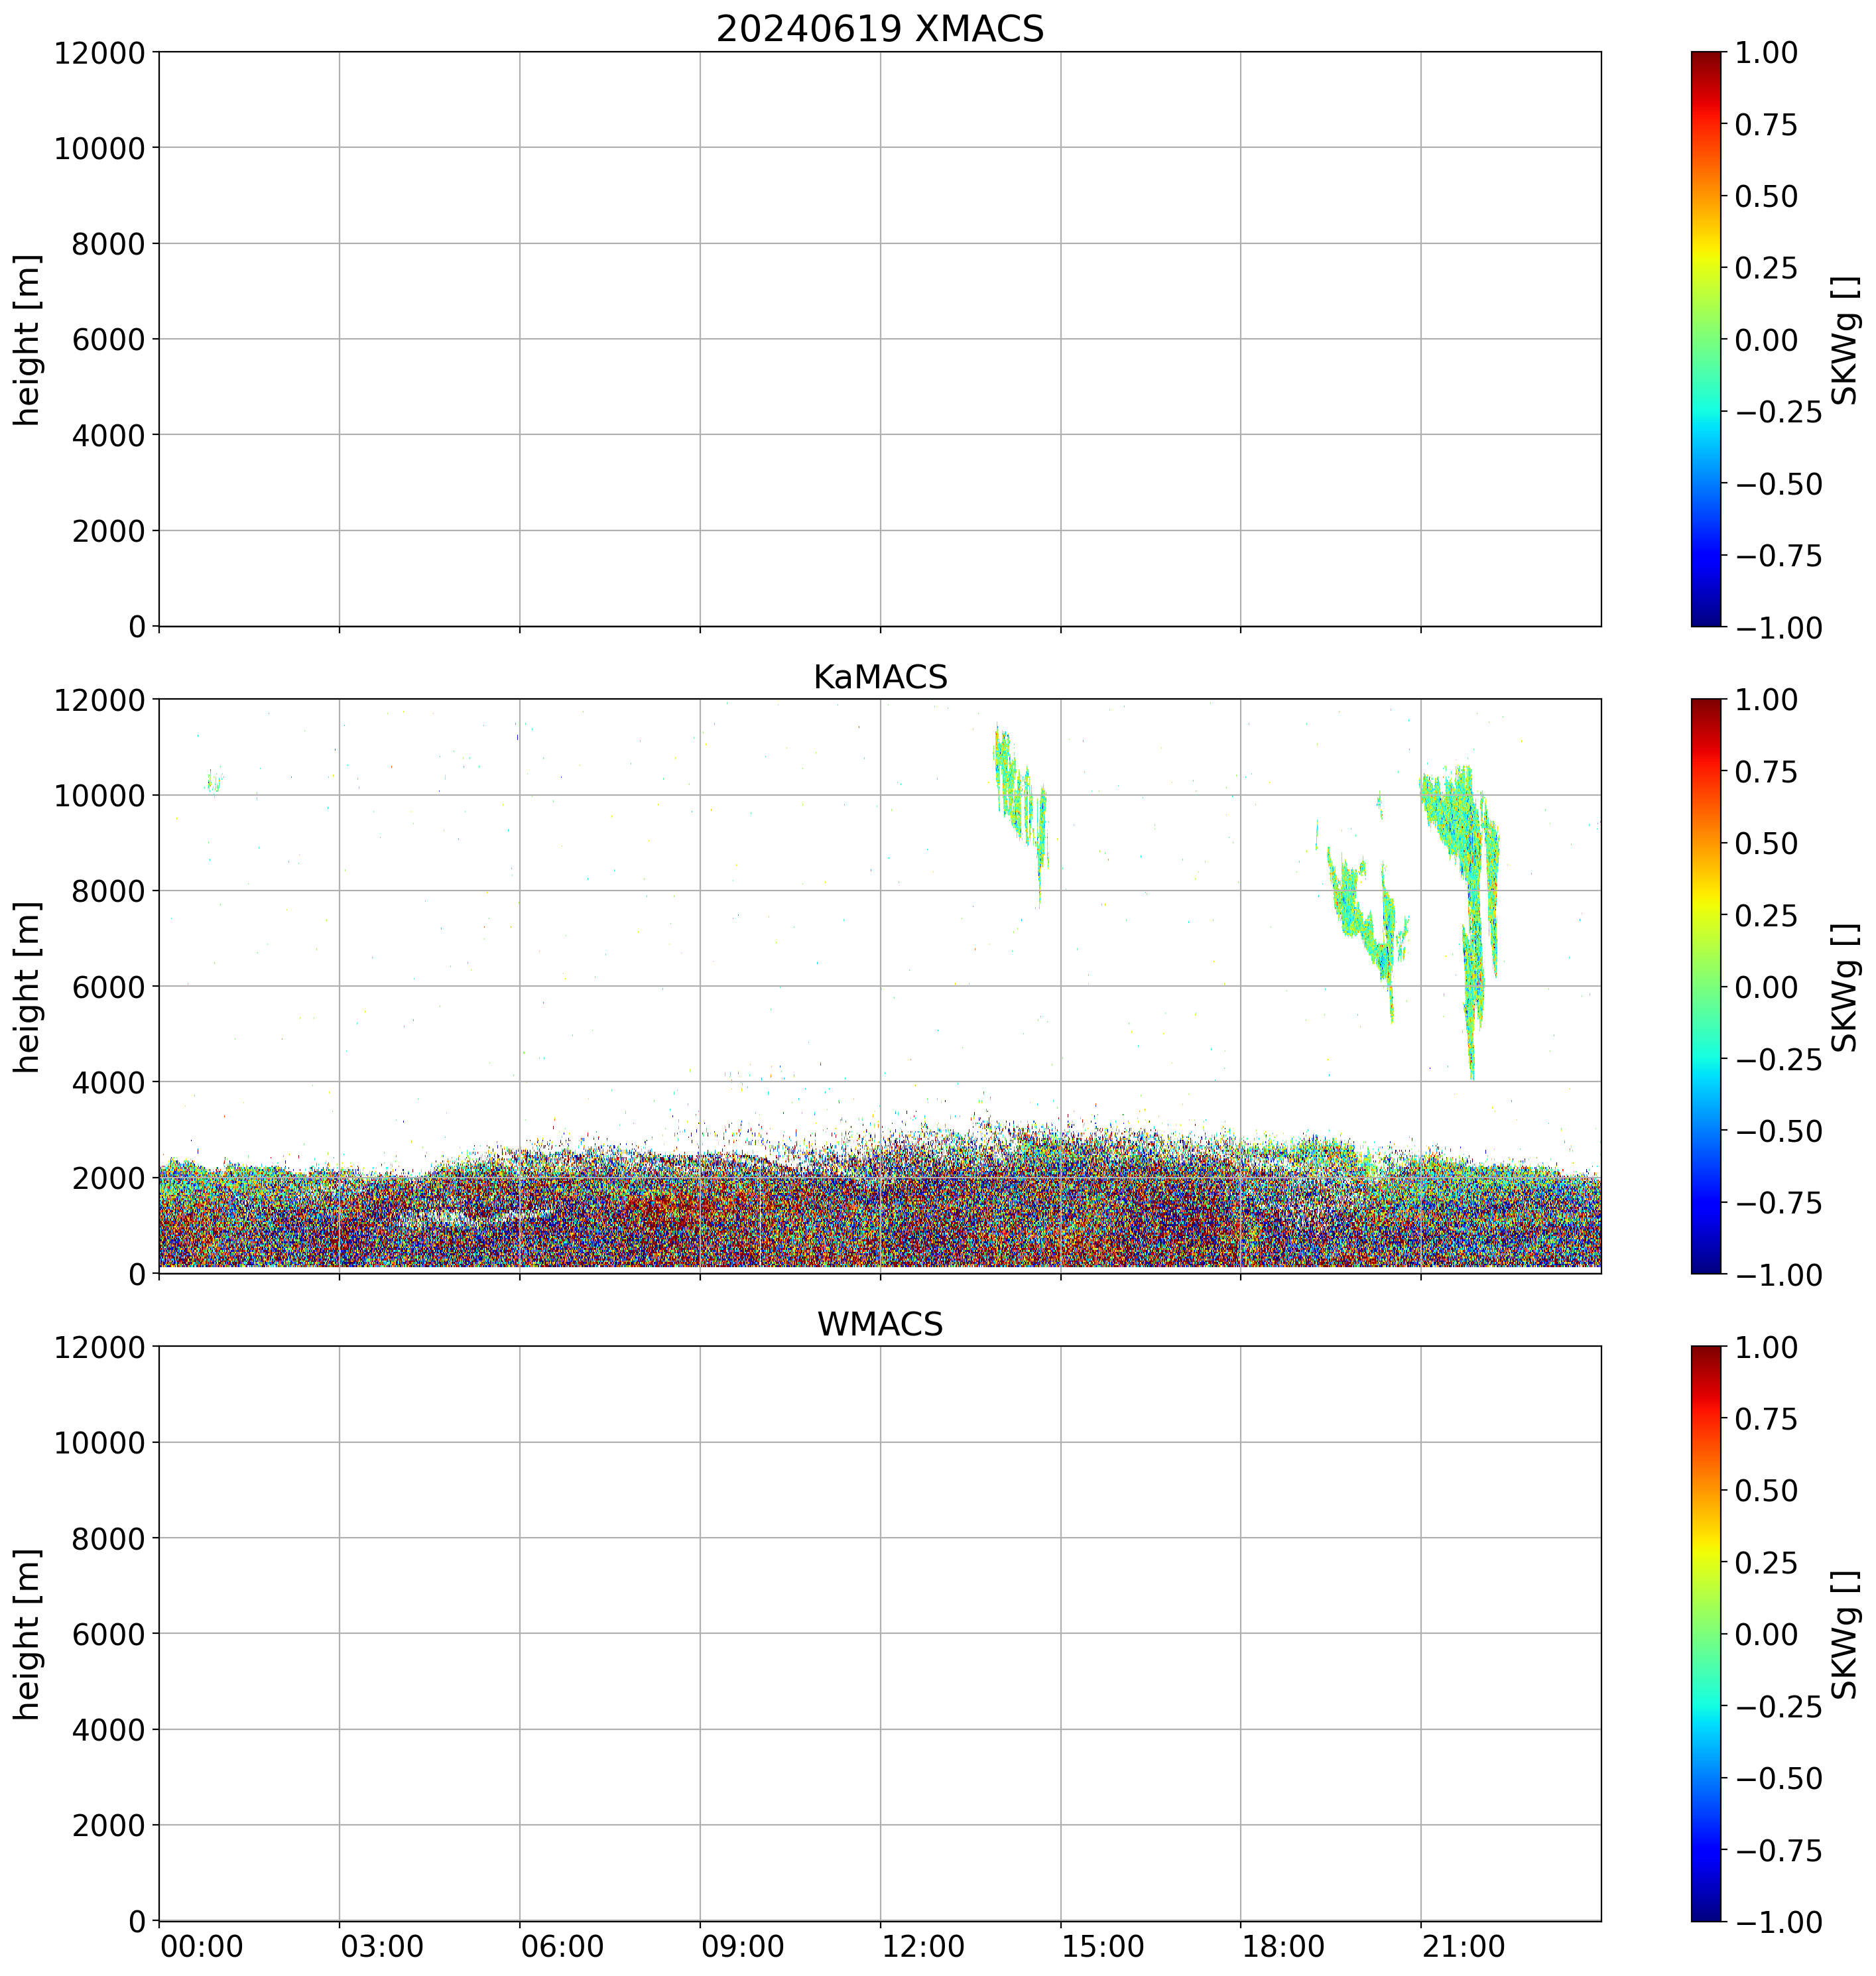The width and height of the screenshot is (1876, 1976).
Task: Click the middle KaMACS colorbar
Action: pyautogui.click(x=1706, y=986)
